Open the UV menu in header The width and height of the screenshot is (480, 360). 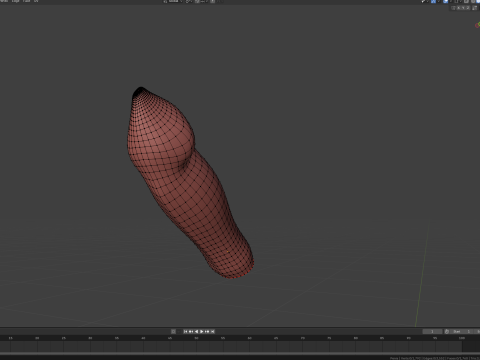36,1
